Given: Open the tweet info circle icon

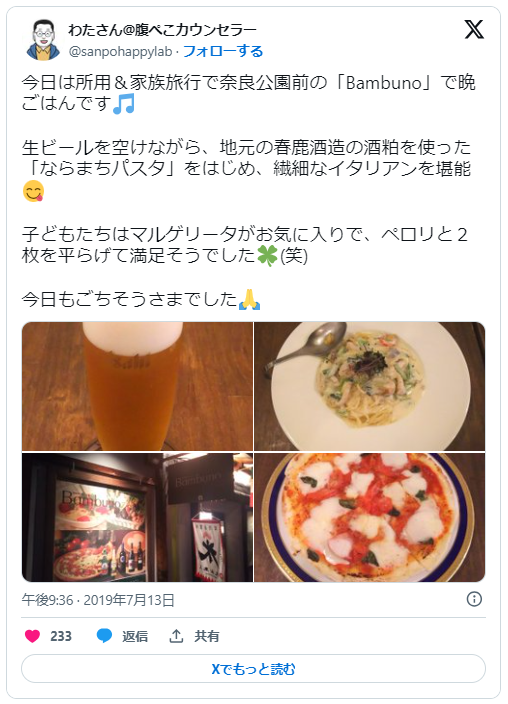Looking at the screenshot, I should 474,599.
